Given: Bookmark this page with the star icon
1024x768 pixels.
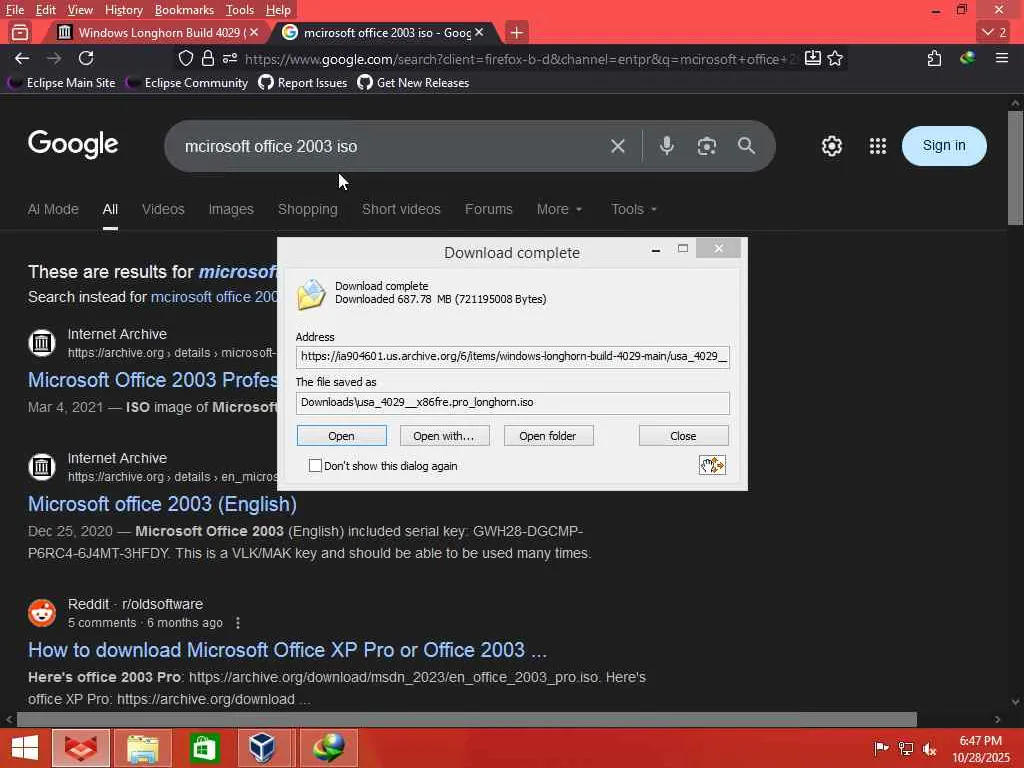Looking at the screenshot, I should click(835, 59).
